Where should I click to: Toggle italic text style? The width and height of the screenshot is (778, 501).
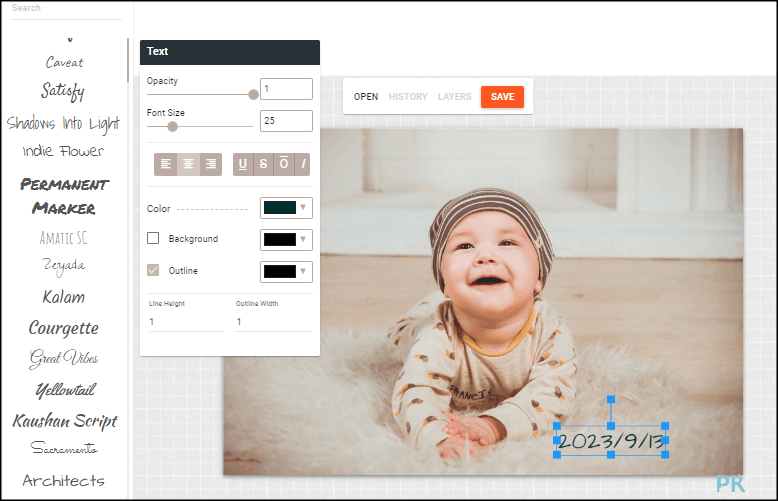tap(303, 164)
